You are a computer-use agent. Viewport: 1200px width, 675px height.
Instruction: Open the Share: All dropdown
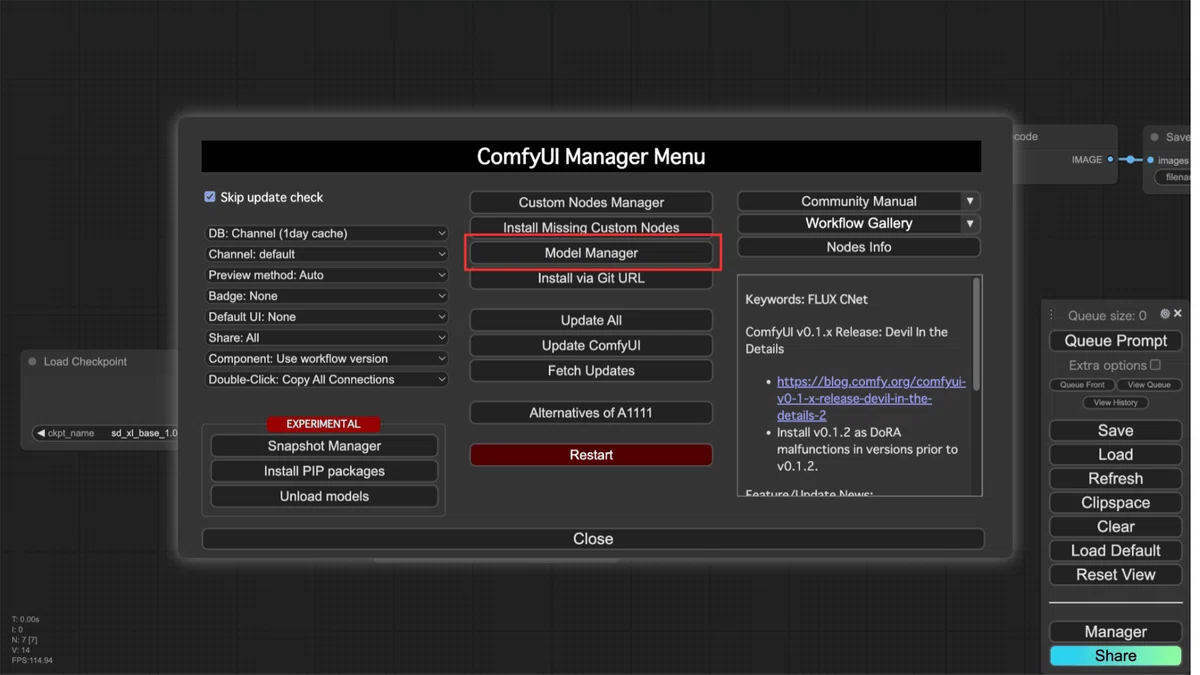tap(326, 338)
